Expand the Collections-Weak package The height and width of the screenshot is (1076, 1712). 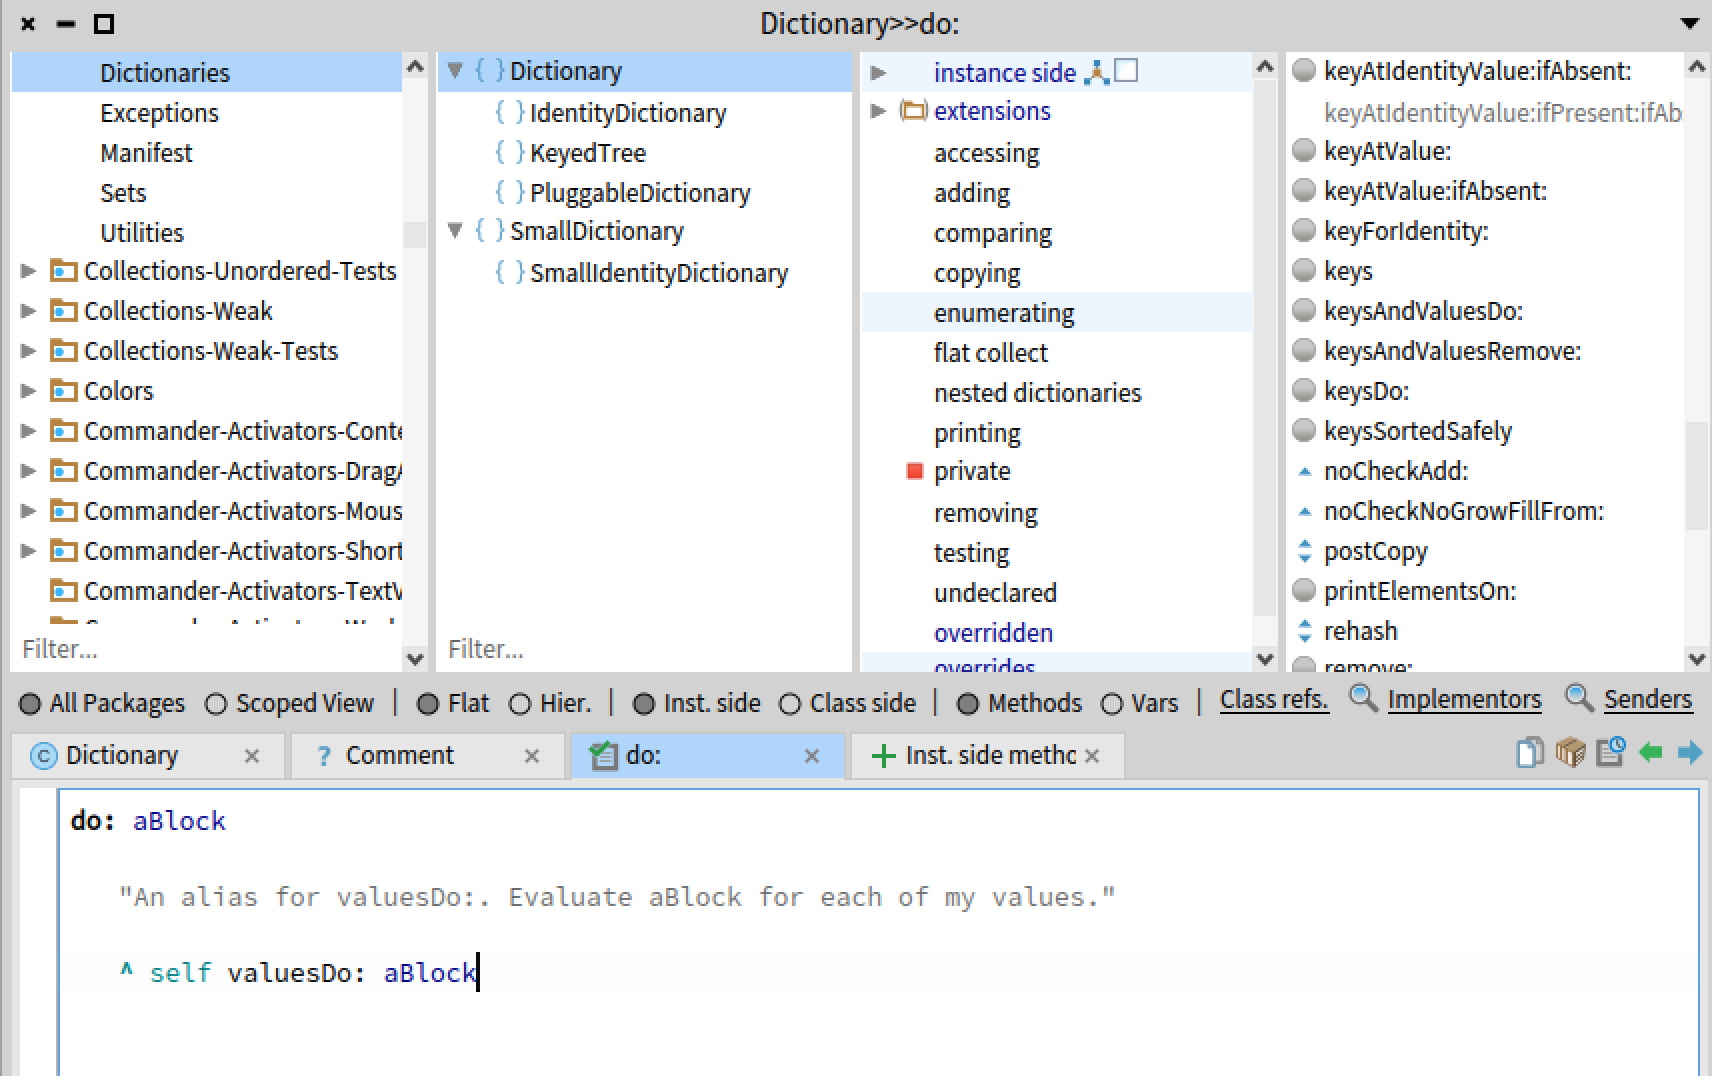coord(28,311)
